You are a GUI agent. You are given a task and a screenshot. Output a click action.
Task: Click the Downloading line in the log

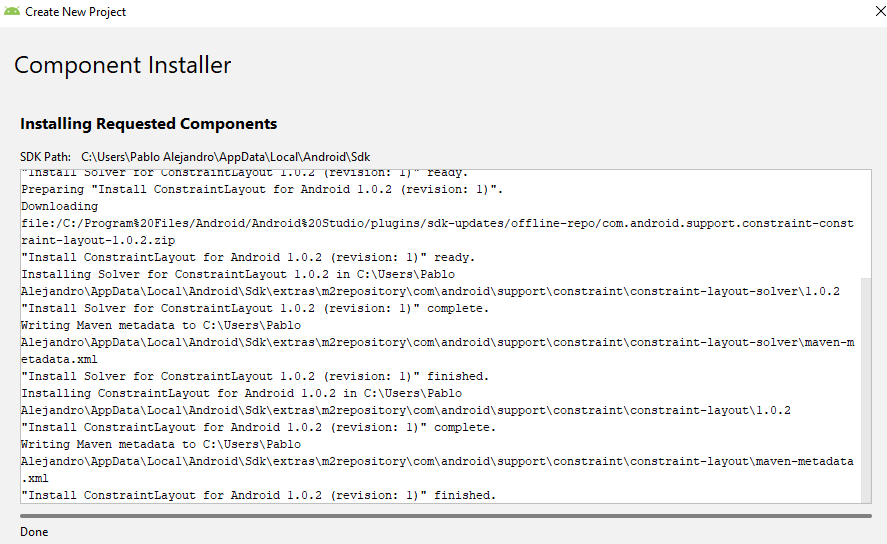click(x=59, y=206)
